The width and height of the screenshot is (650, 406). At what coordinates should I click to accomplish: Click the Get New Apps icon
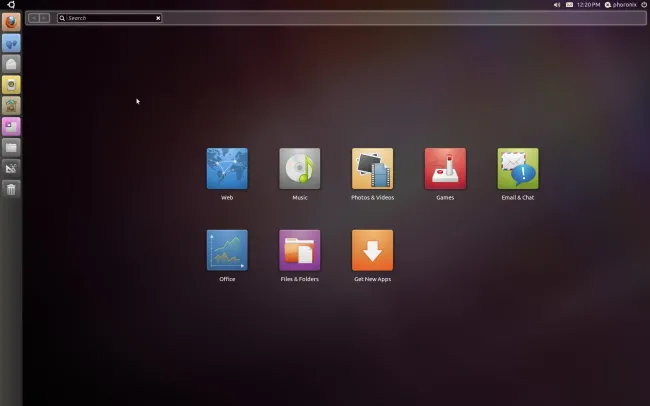[x=372, y=250]
